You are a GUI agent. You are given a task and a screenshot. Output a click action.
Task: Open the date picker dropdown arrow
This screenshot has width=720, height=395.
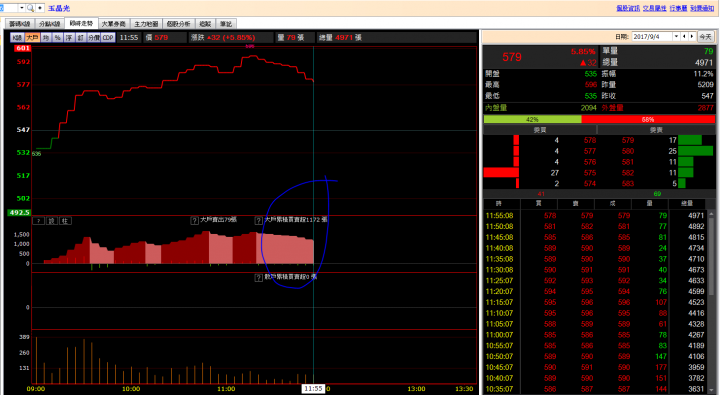tap(676, 37)
